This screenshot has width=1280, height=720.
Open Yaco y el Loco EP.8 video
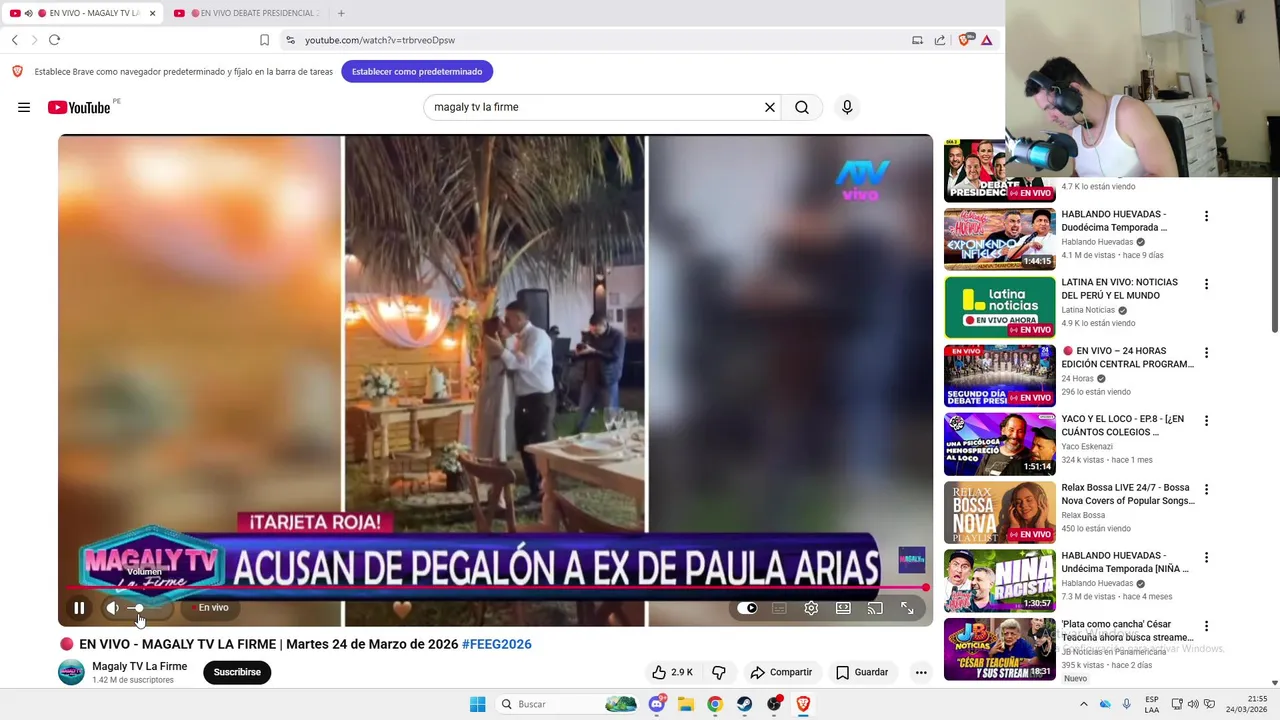click(x=1000, y=444)
